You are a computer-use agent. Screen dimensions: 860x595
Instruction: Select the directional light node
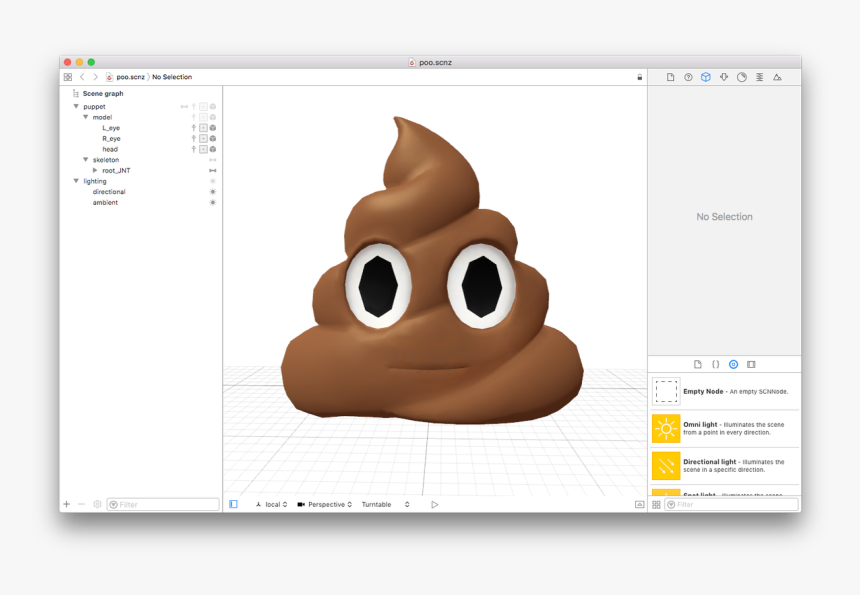point(109,192)
